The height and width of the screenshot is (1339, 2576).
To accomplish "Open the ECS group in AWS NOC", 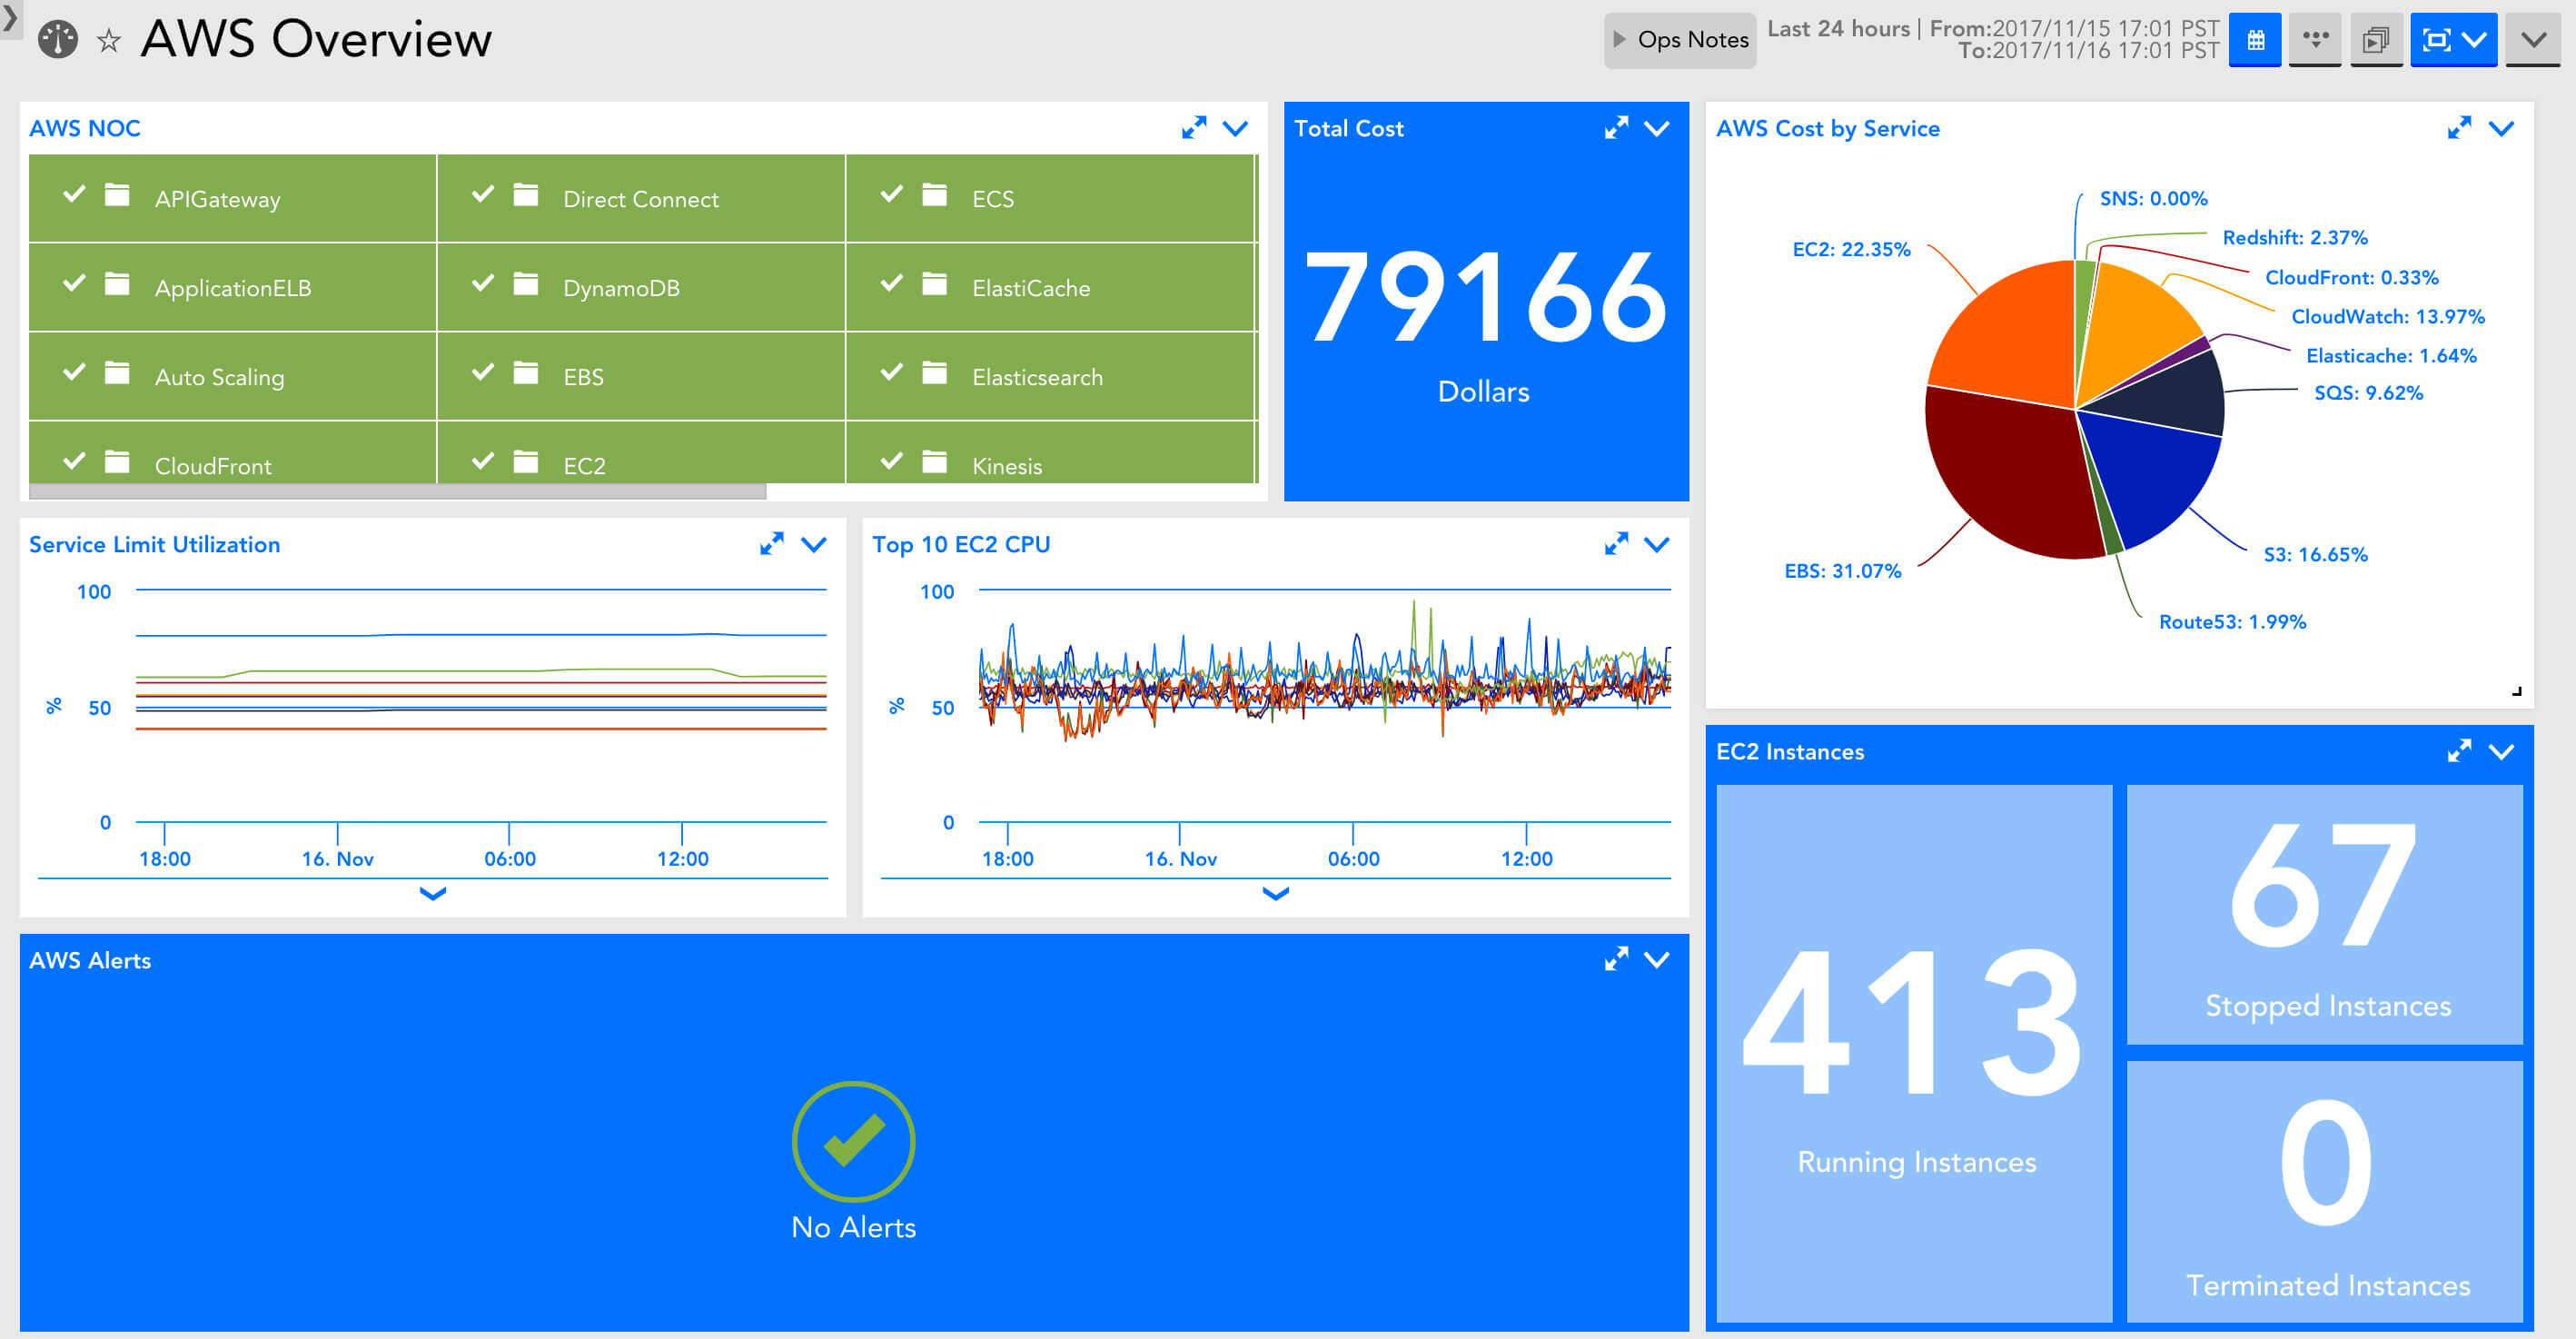I will [1050, 198].
